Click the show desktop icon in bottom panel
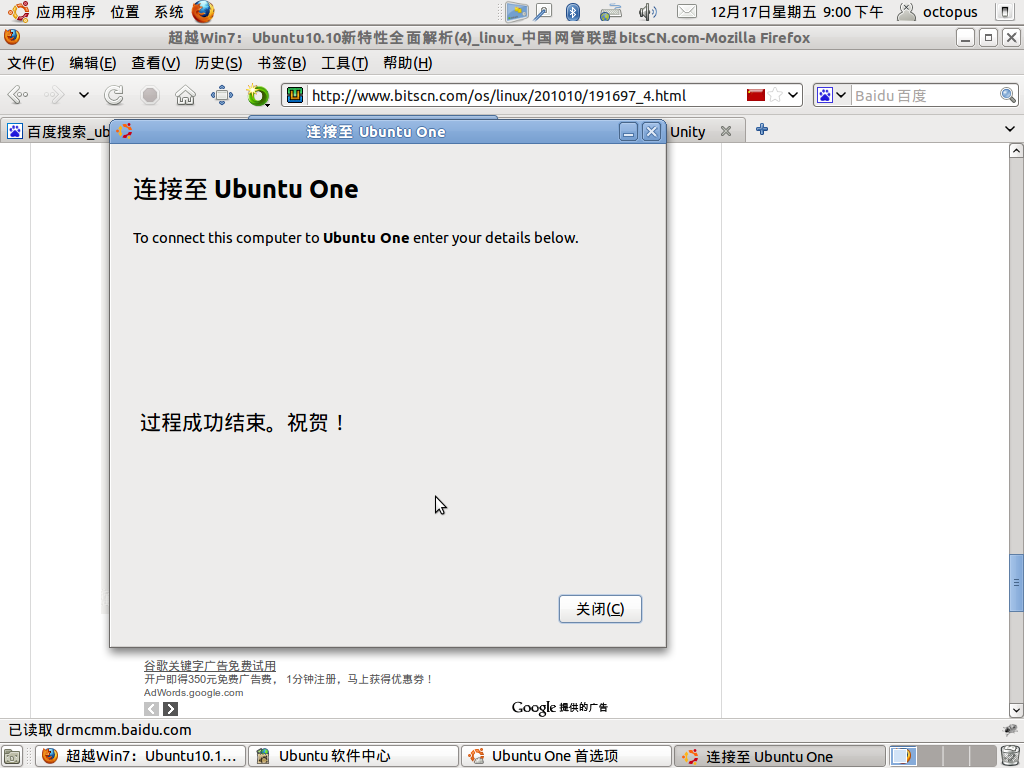The width and height of the screenshot is (1024, 768). pyautogui.click(x=12, y=756)
